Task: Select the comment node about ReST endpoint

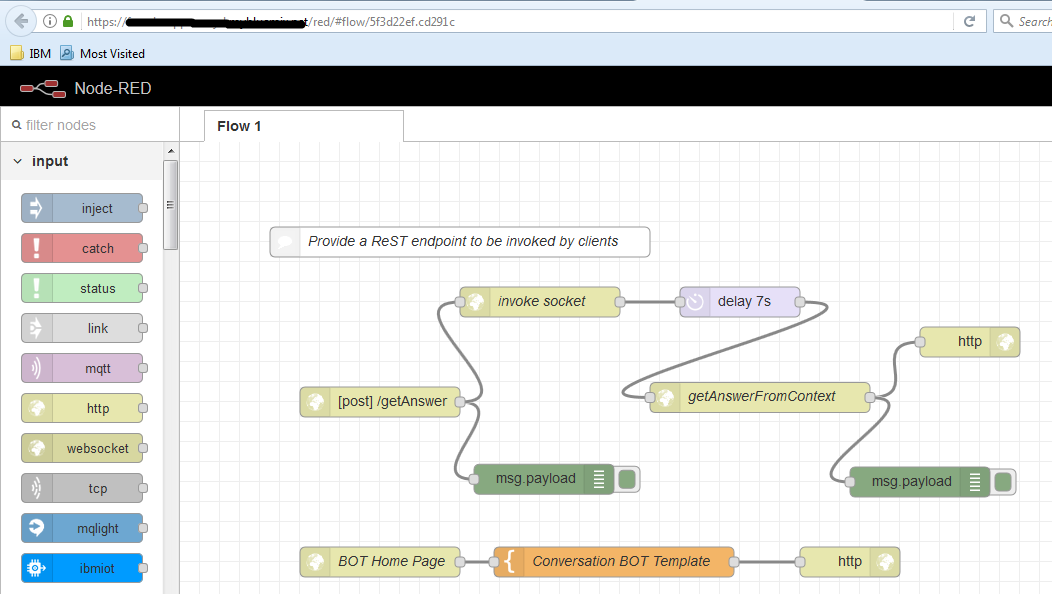Action: [460, 242]
